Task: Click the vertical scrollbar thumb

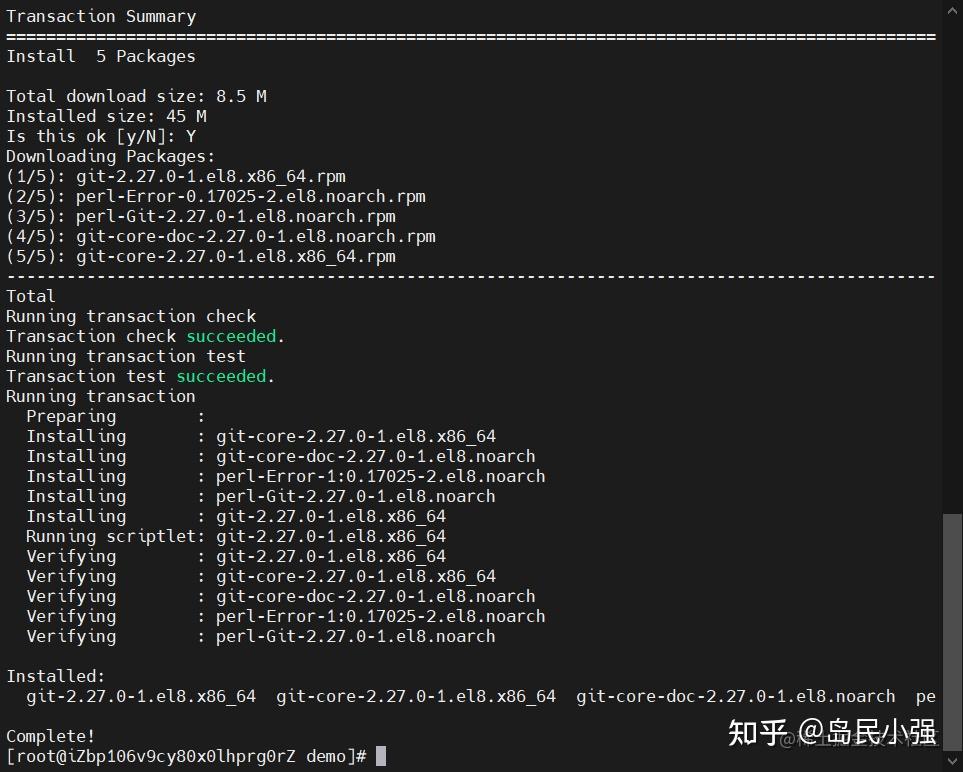Action: click(953, 632)
